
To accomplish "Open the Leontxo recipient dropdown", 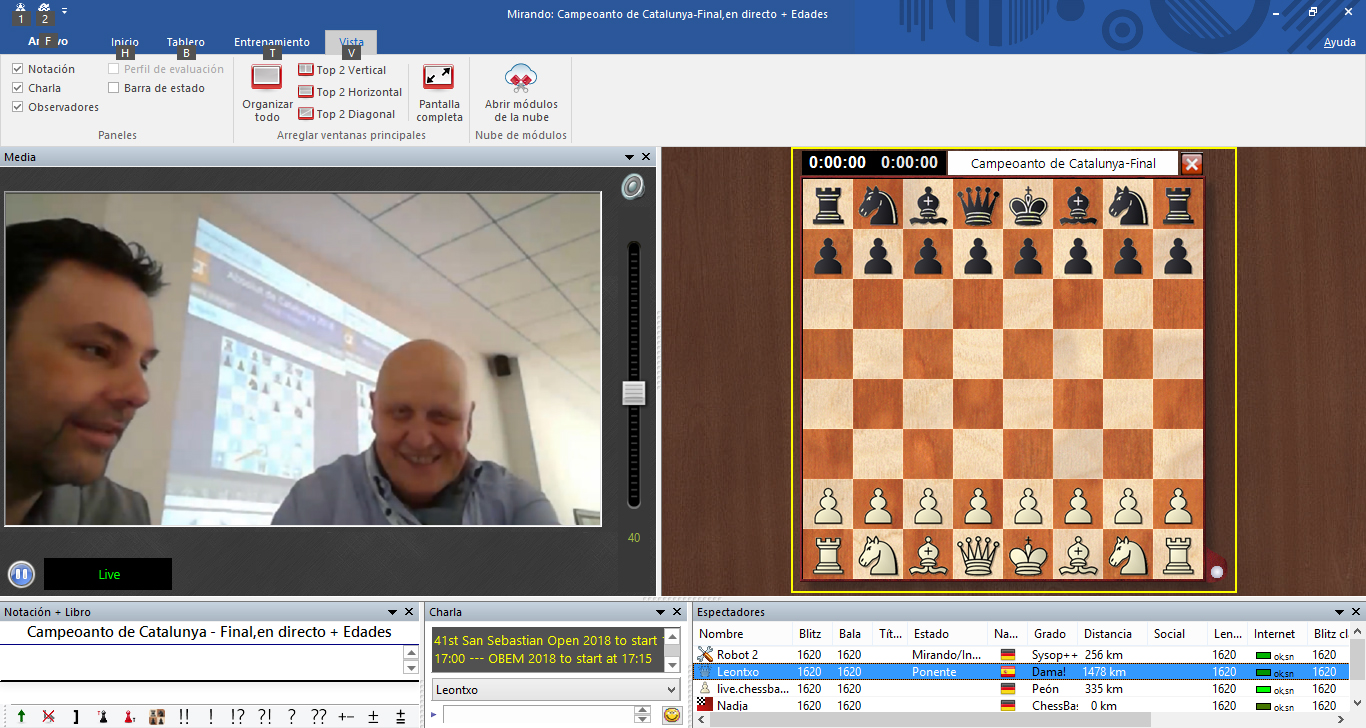I will (x=671, y=690).
